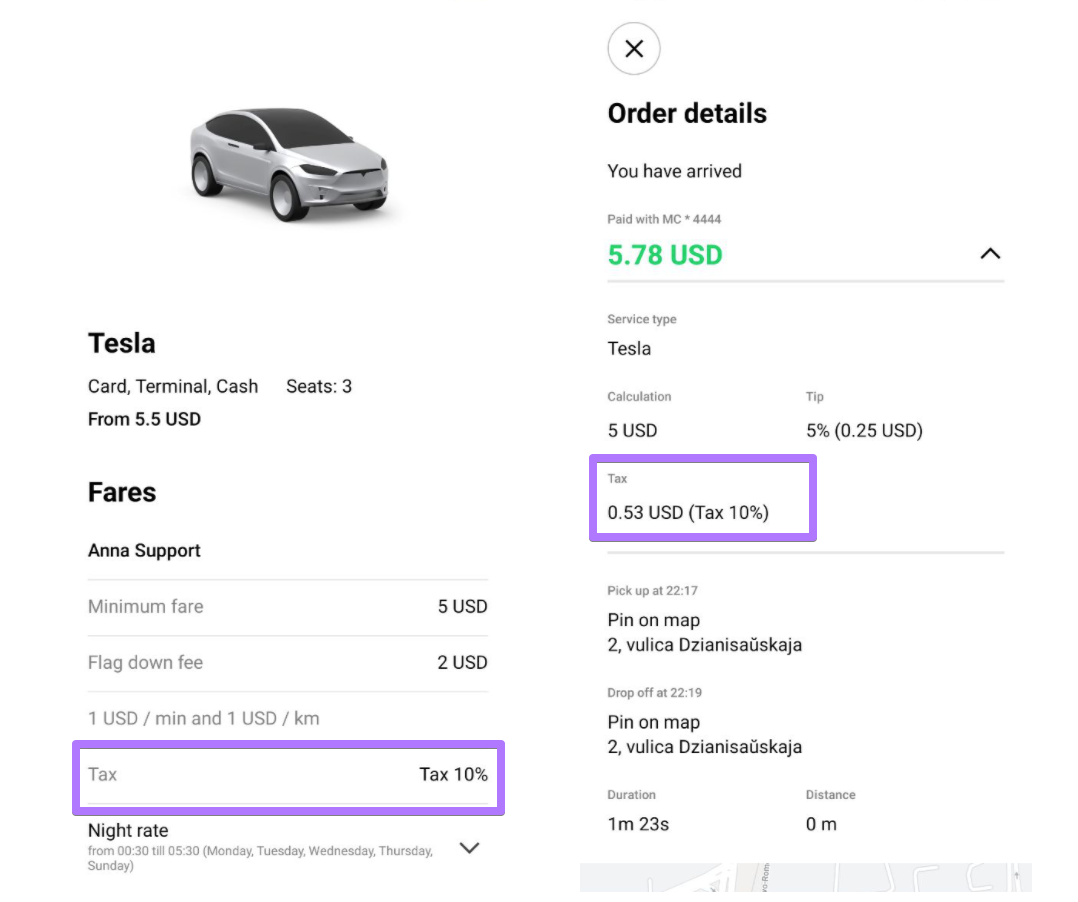The width and height of the screenshot is (1078, 902).
Task: Close the Order details panel
Action: tap(634, 49)
